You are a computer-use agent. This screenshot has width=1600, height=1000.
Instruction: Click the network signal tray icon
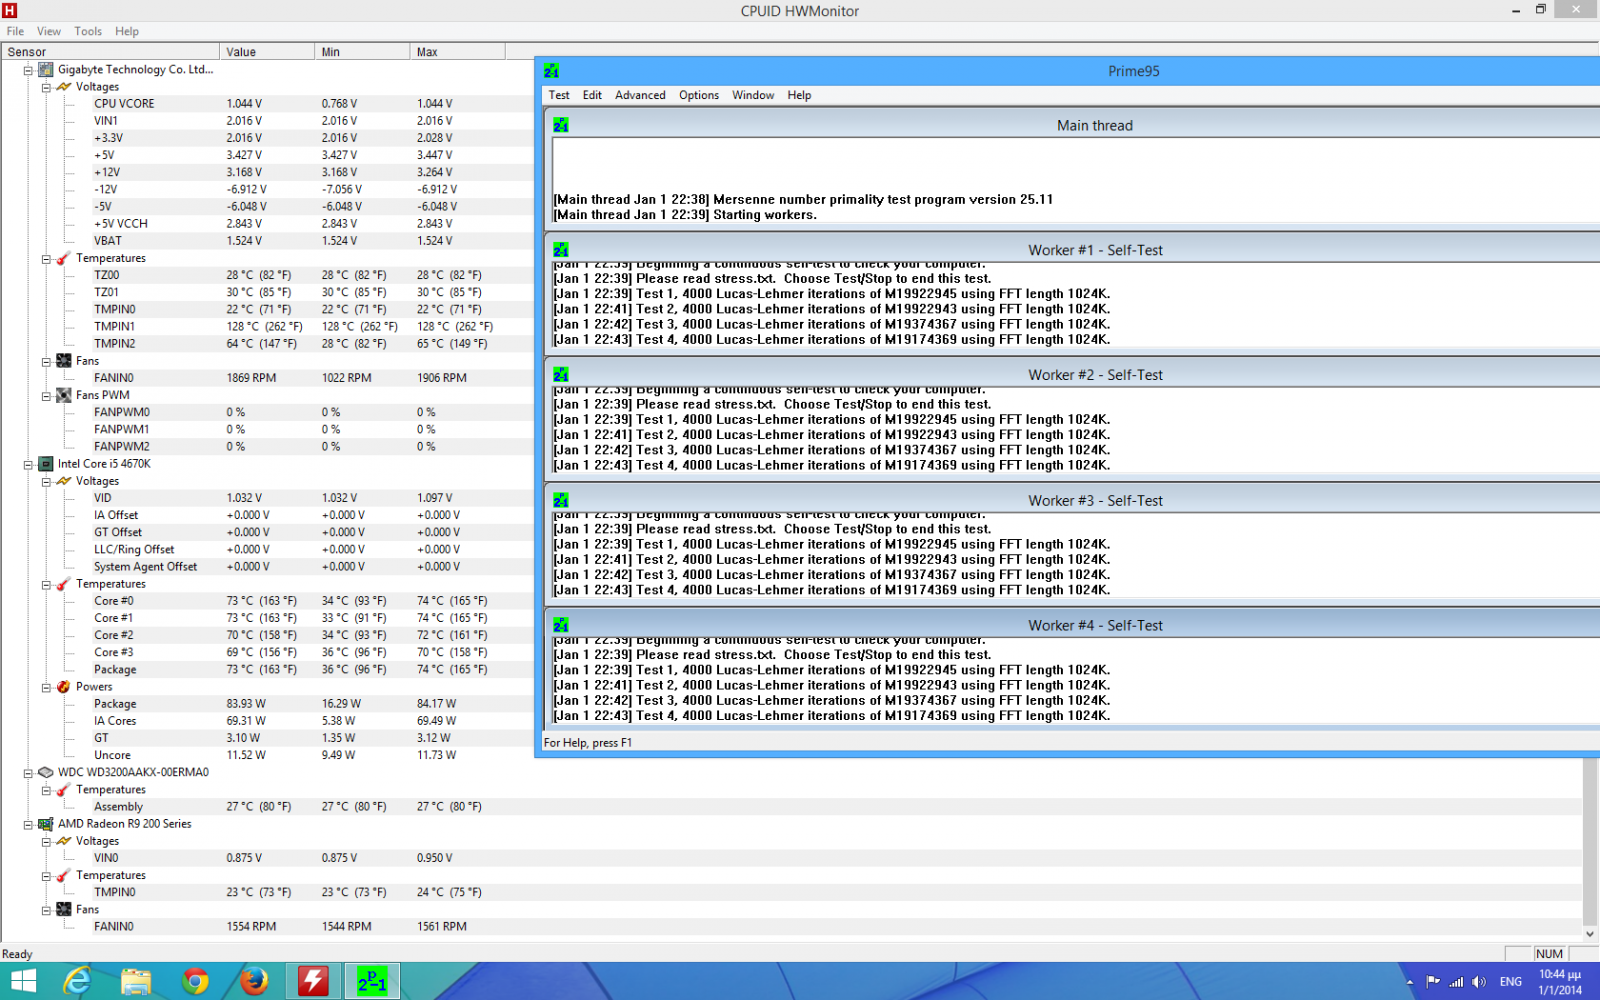pos(1456,982)
